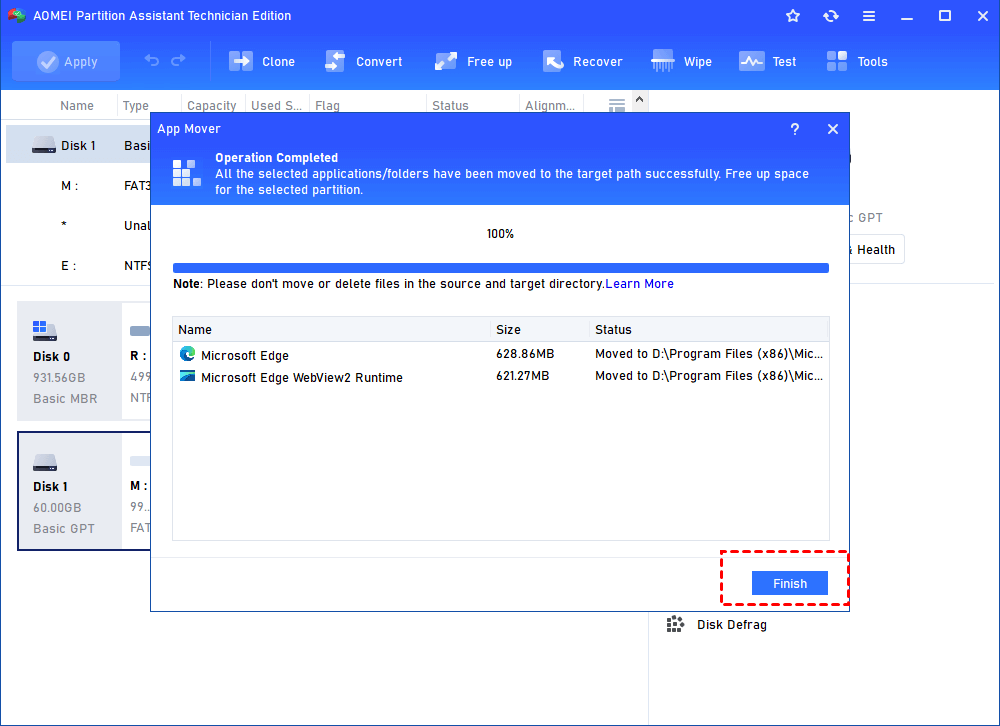
Task: Click the Disk 1 drive icon in the list
Action: [x=44, y=145]
